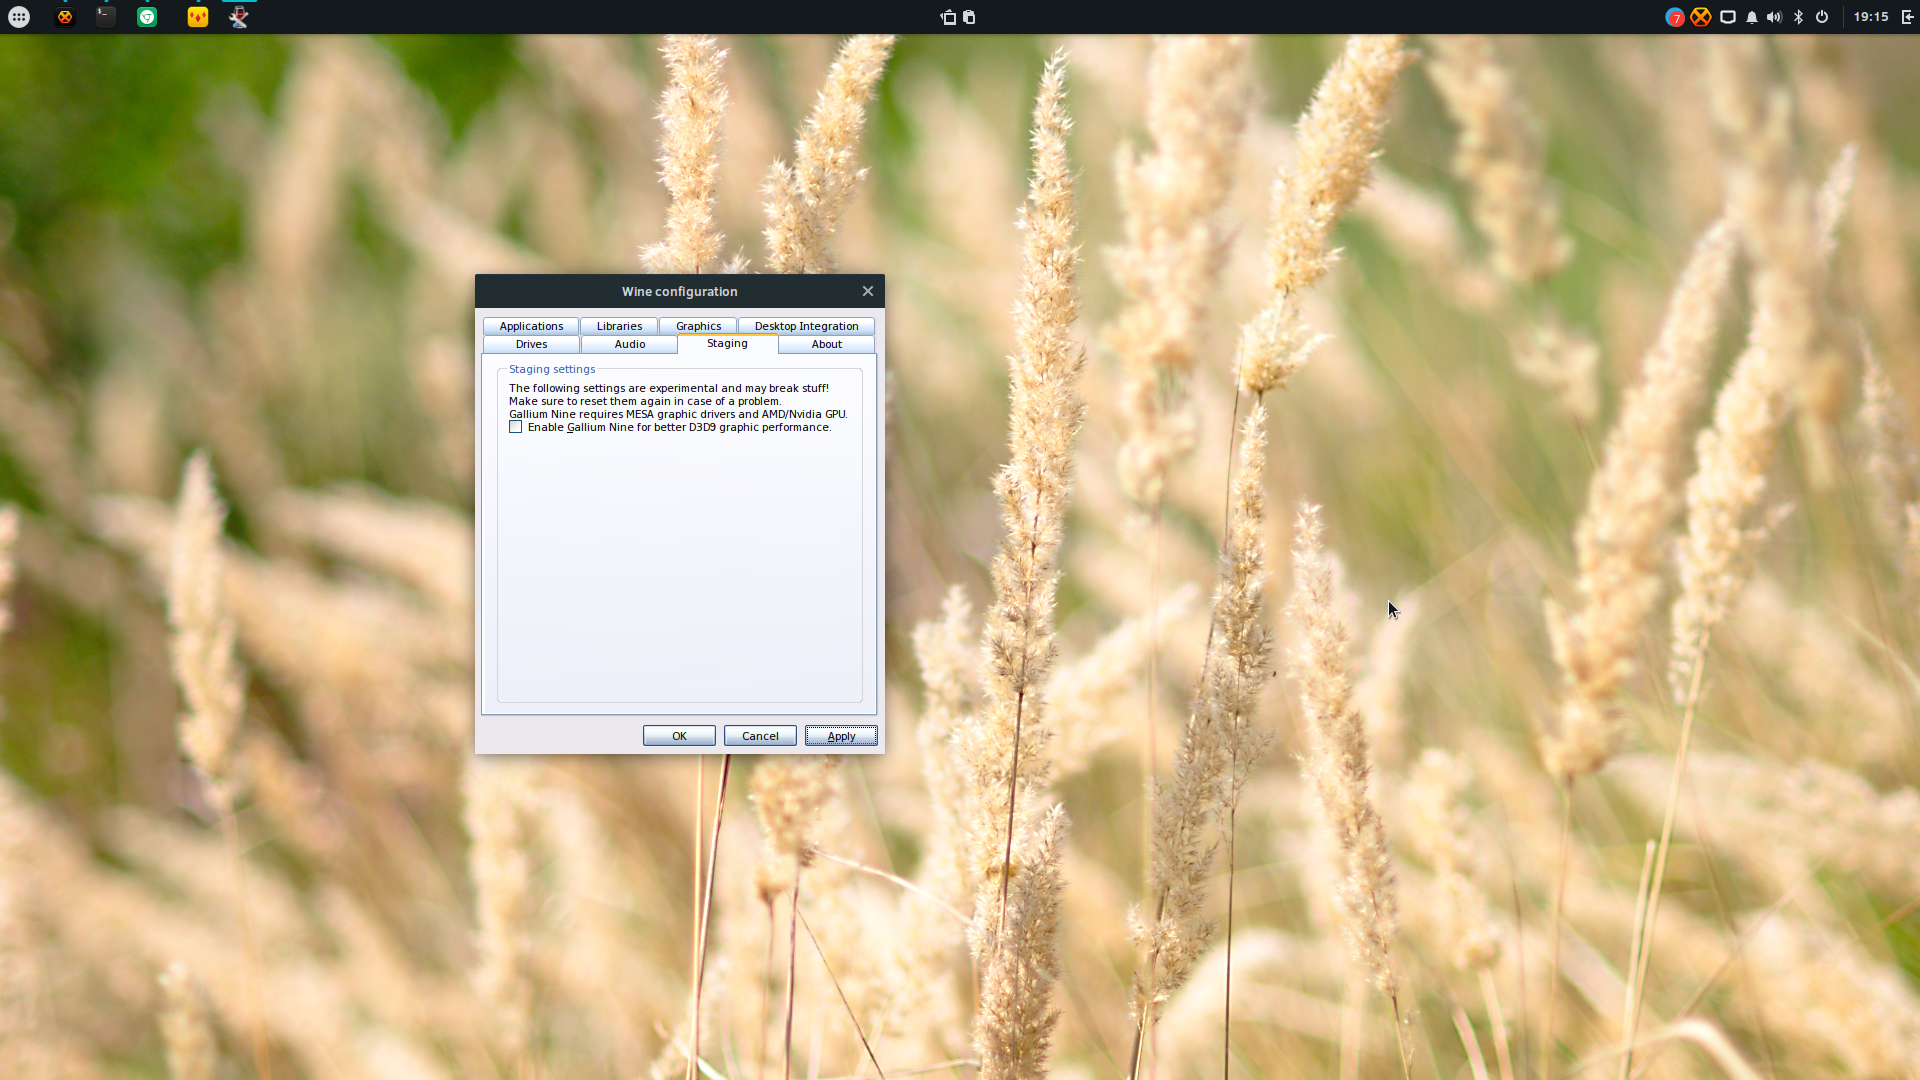
Task: Open the Desktop Integration tab
Action: (806, 326)
